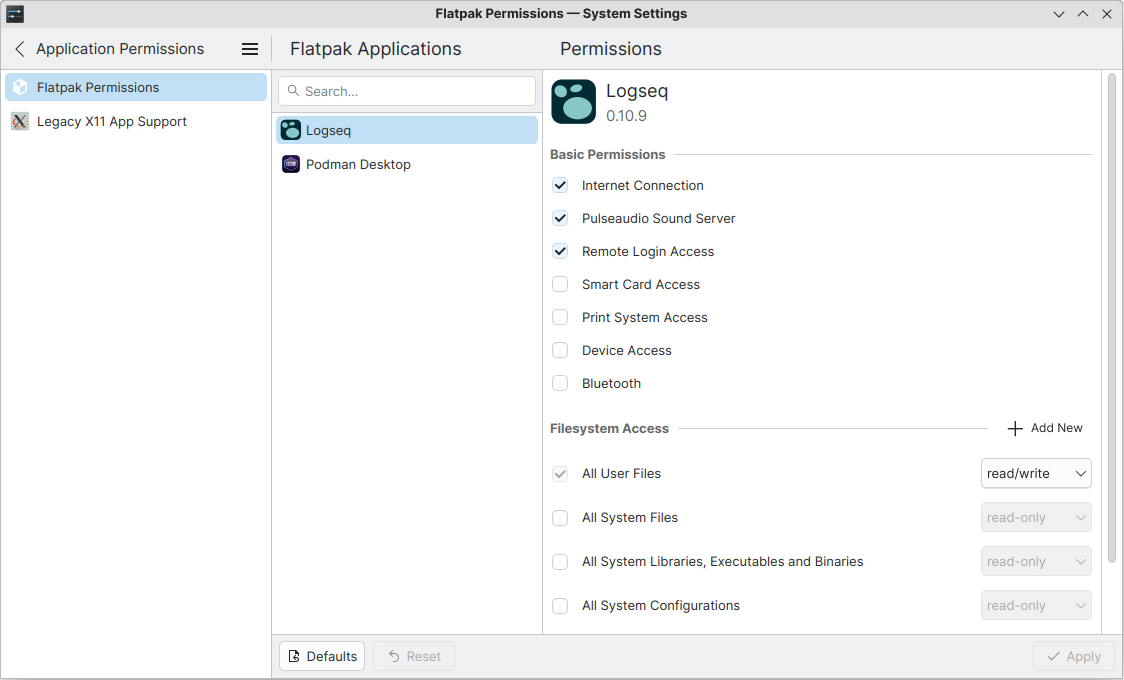1124x680 pixels.
Task: Click the Podman Desktop icon in the list
Action: 291,164
